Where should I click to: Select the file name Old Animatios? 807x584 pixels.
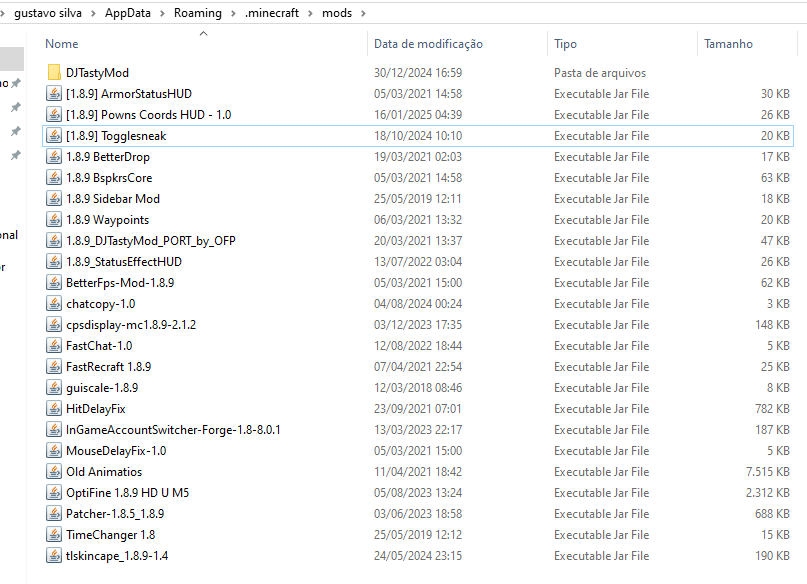(104, 472)
